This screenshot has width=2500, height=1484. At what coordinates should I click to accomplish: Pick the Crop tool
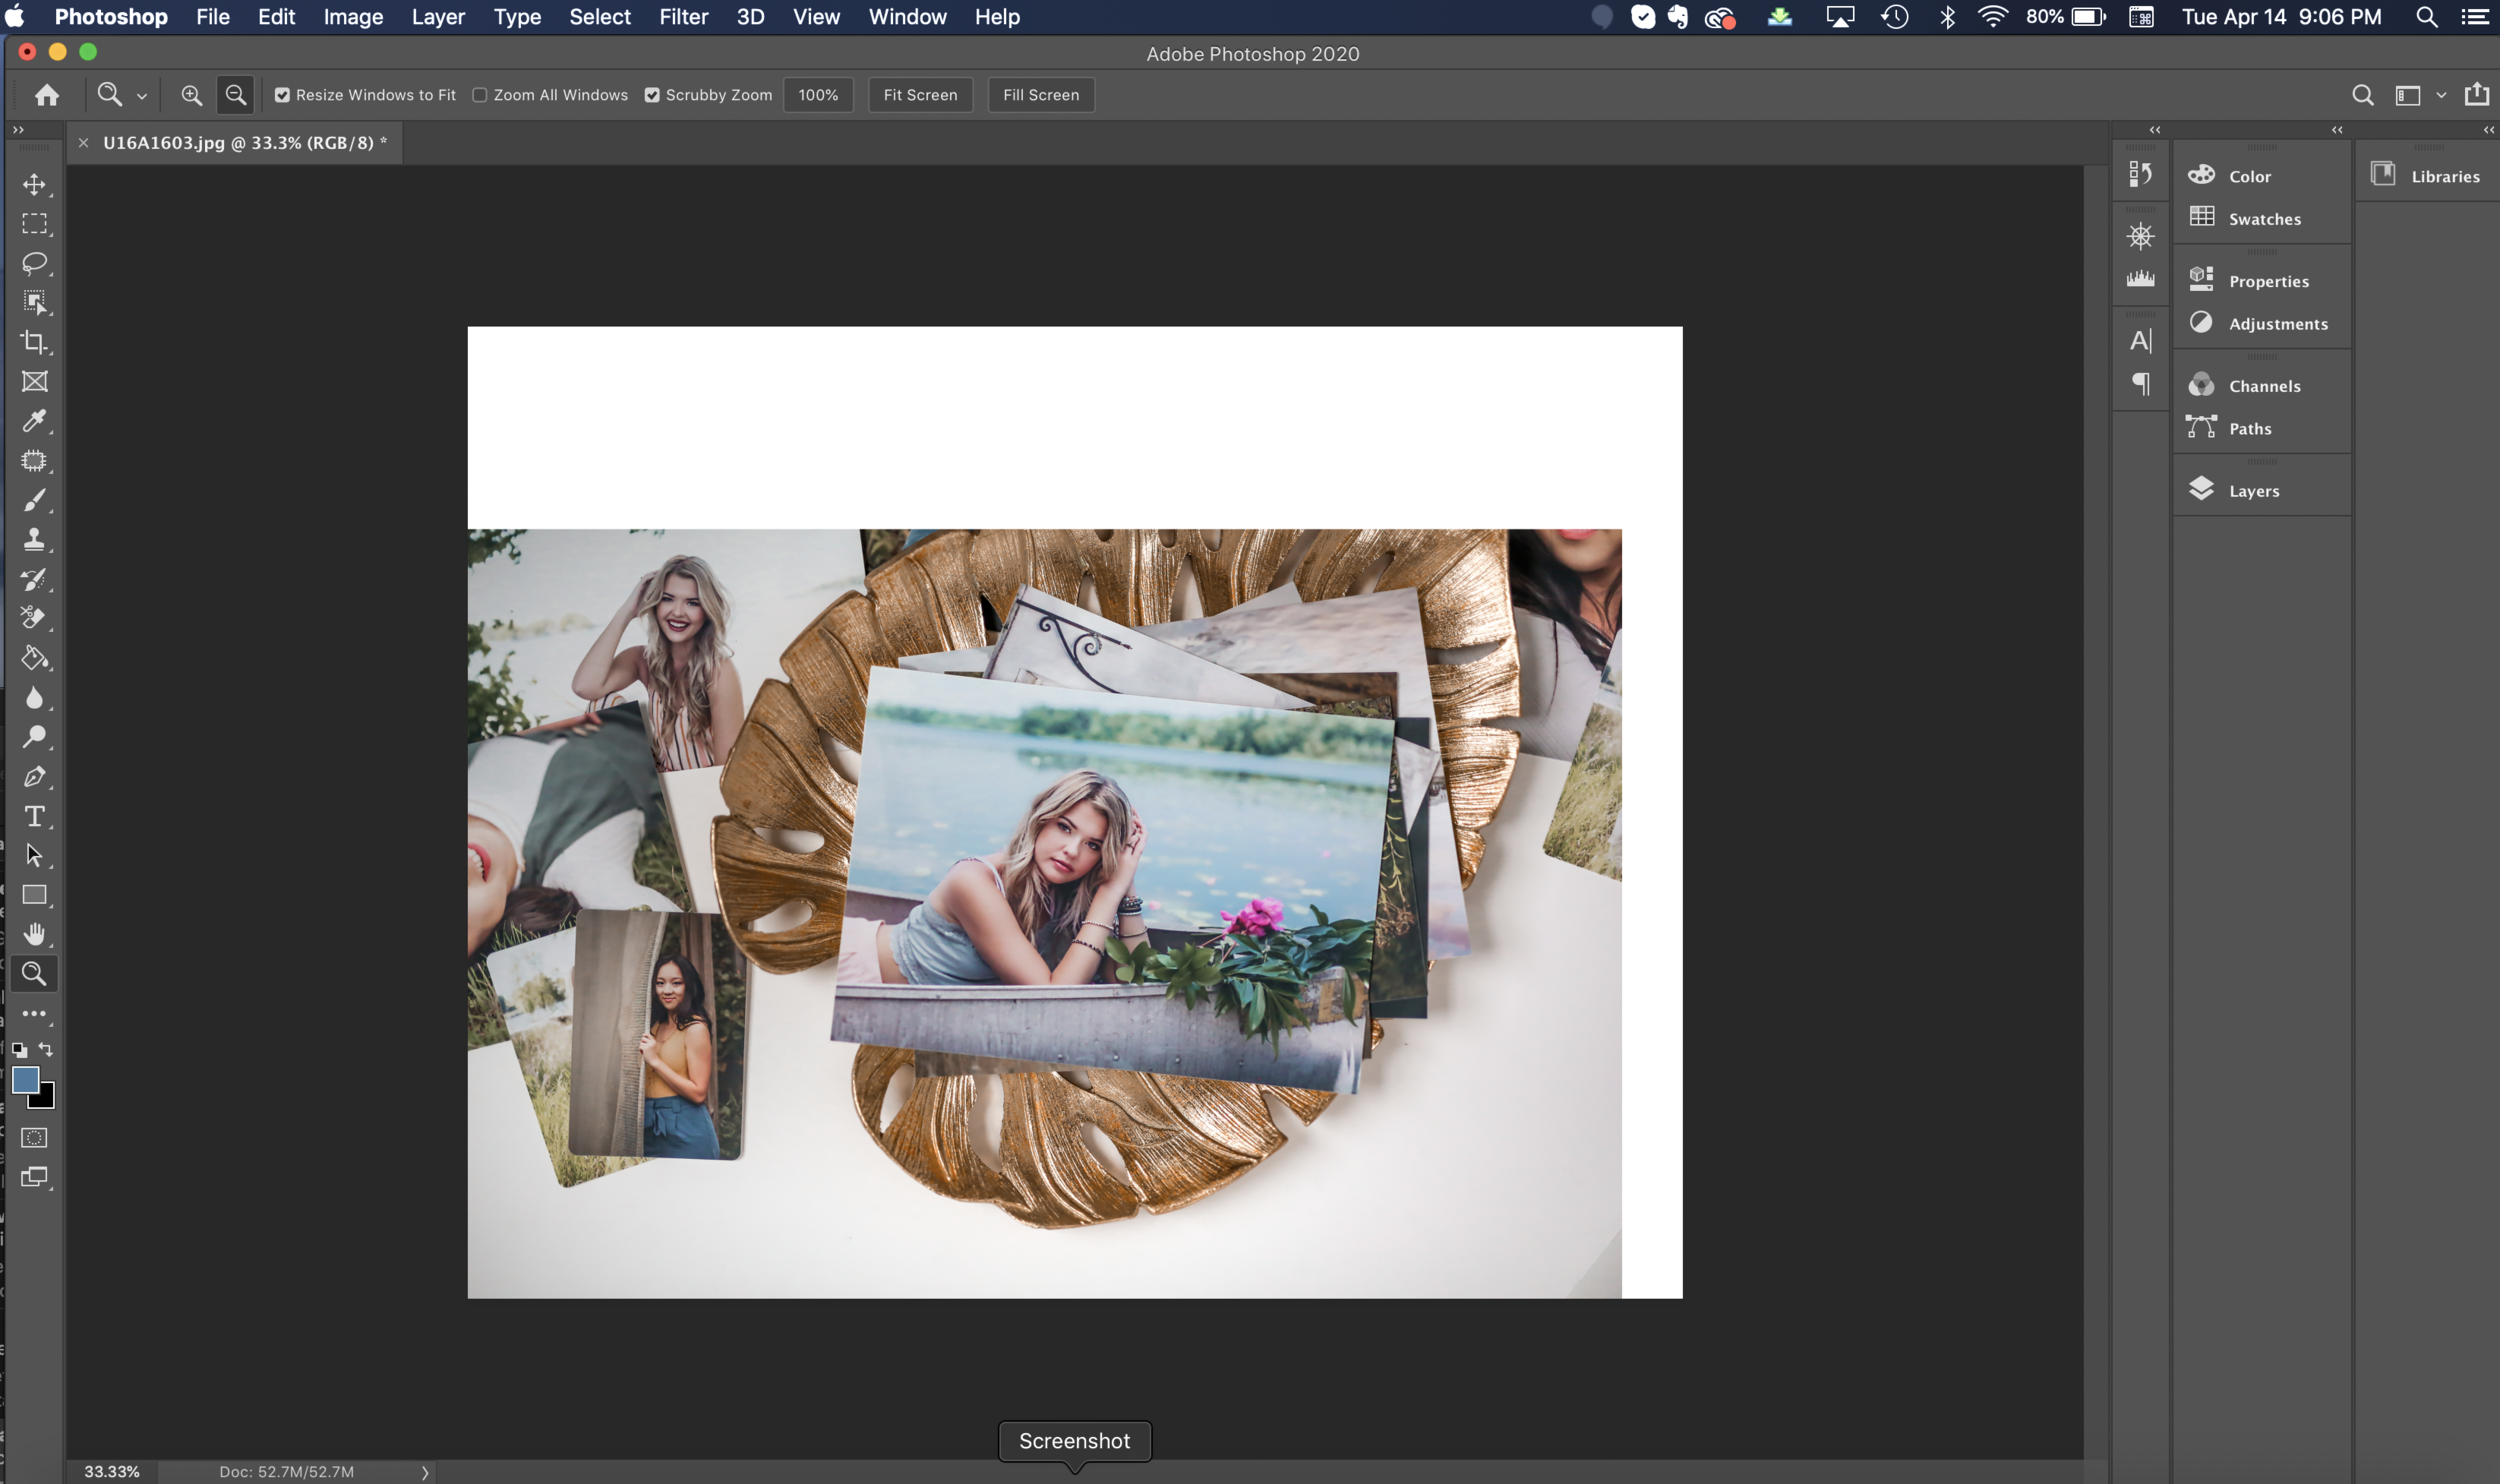[x=34, y=342]
